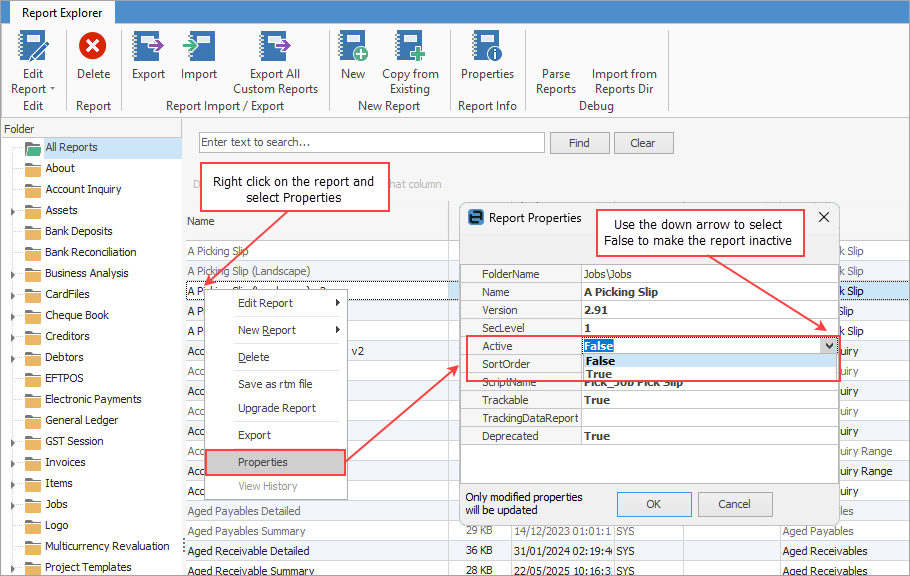Click the Export report icon

(x=148, y=46)
